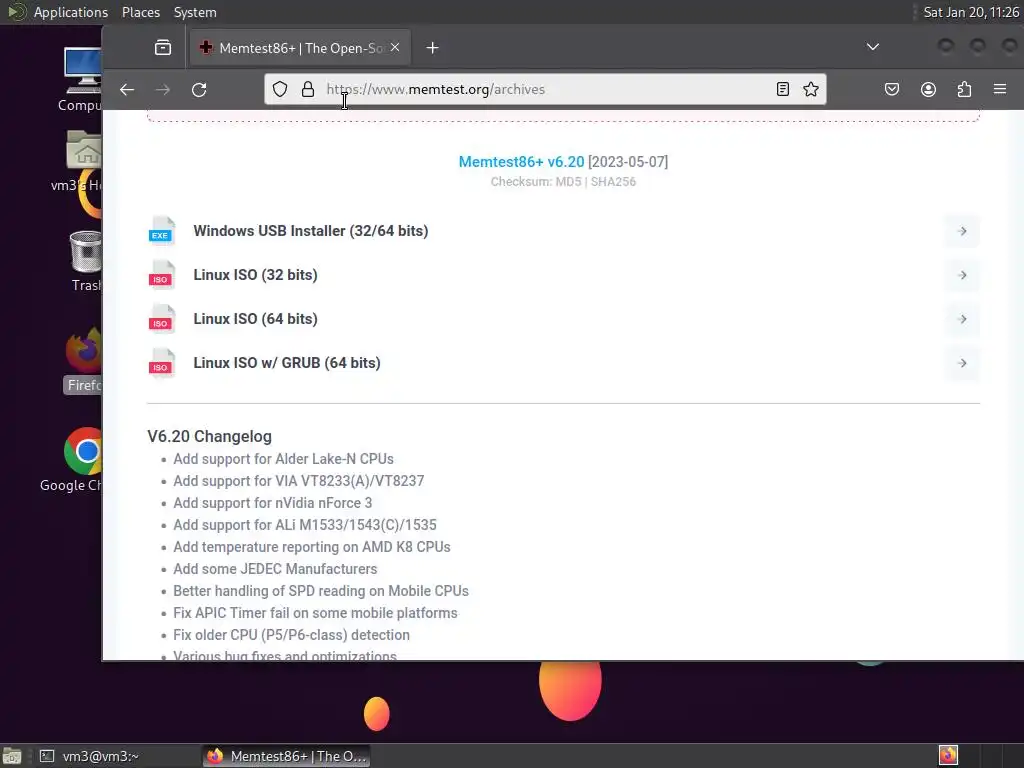Image resolution: width=1024 pixels, height=768 pixels.
Task: Click the V6.20 Changelog heading
Action: tap(210, 436)
